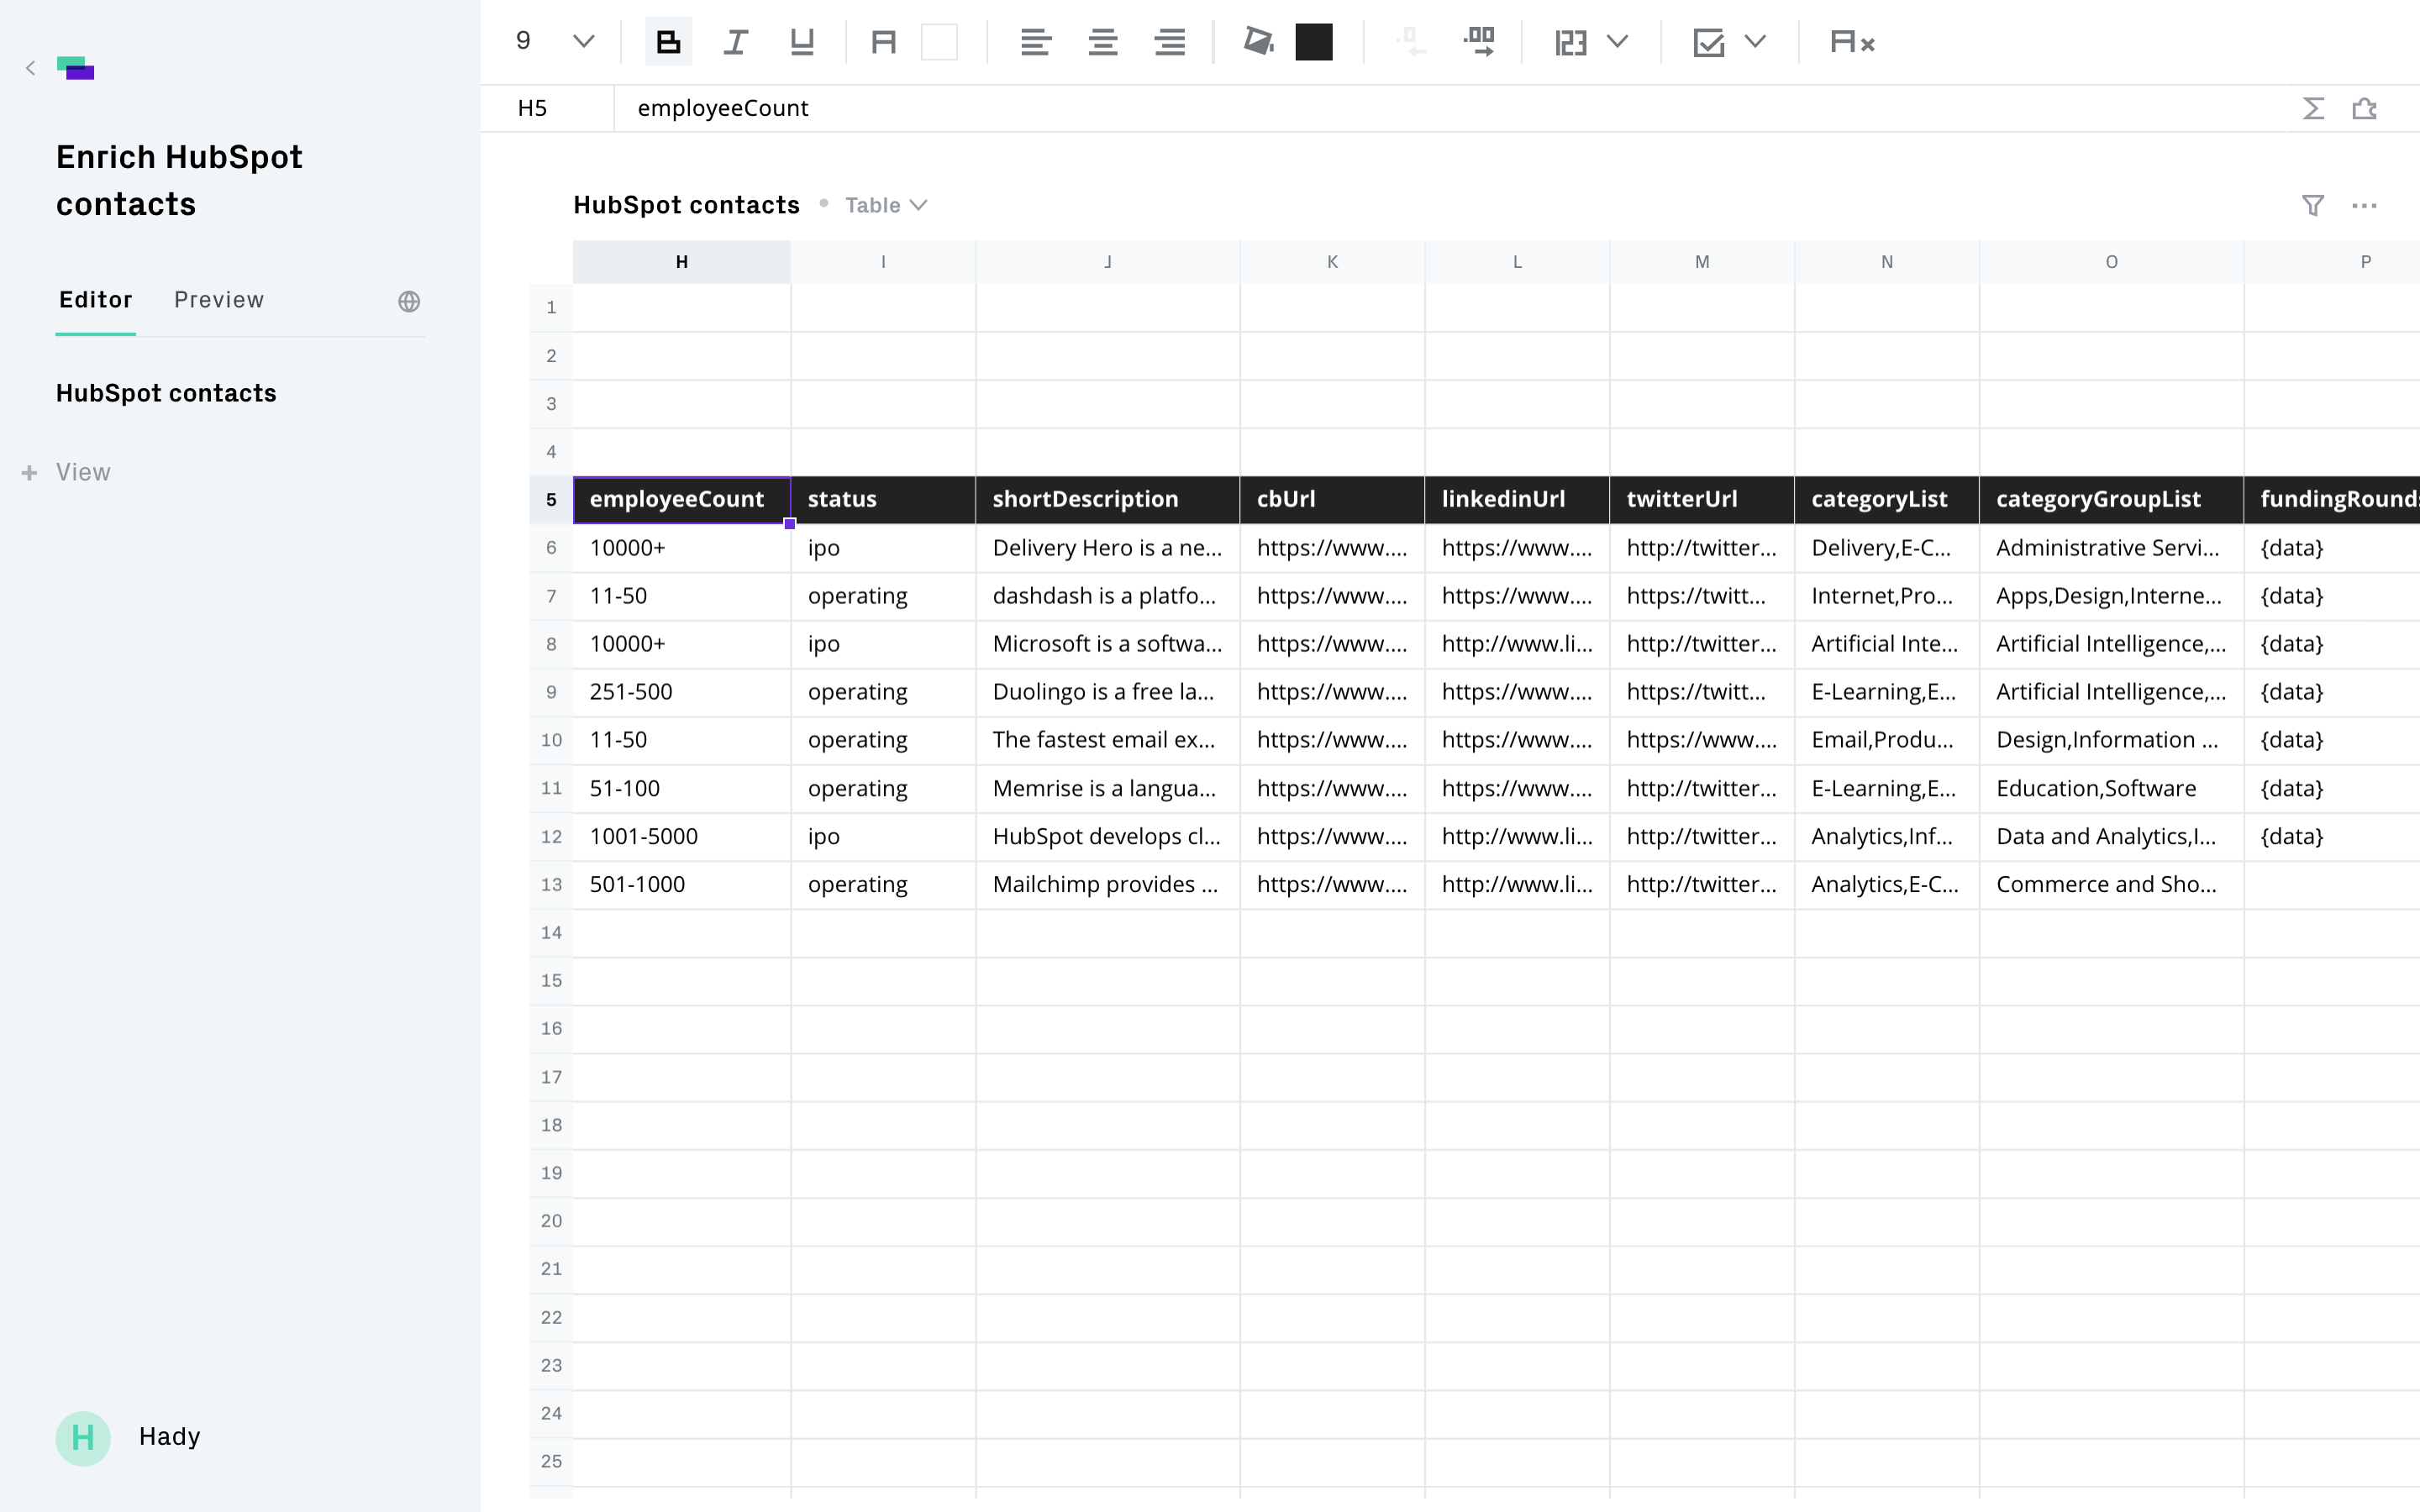Select the 'Duolingo is a free la...' cell
The width and height of the screenshot is (2420, 1512).
[x=1108, y=692]
